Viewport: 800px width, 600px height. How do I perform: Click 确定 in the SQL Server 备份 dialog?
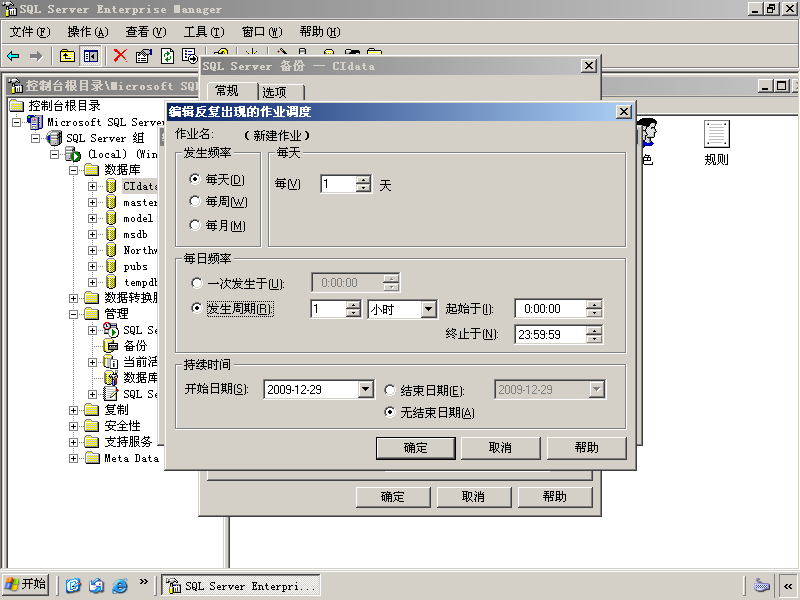click(x=393, y=497)
